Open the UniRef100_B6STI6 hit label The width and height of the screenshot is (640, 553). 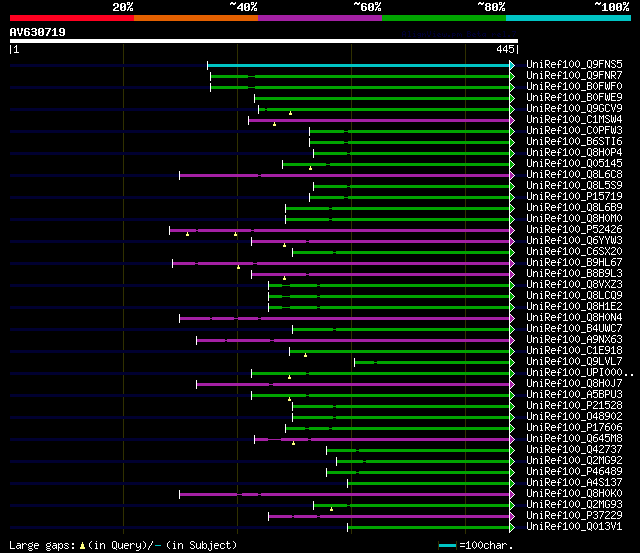(x=574, y=142)
